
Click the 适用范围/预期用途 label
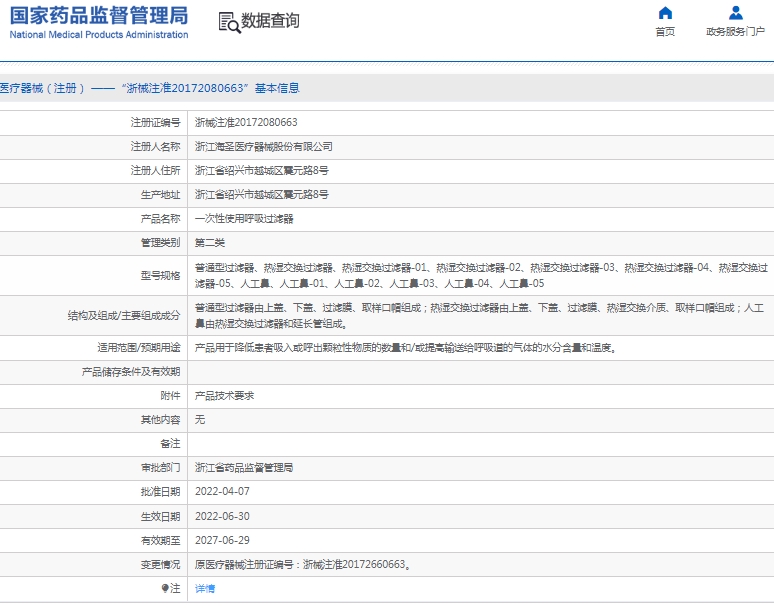139,348
